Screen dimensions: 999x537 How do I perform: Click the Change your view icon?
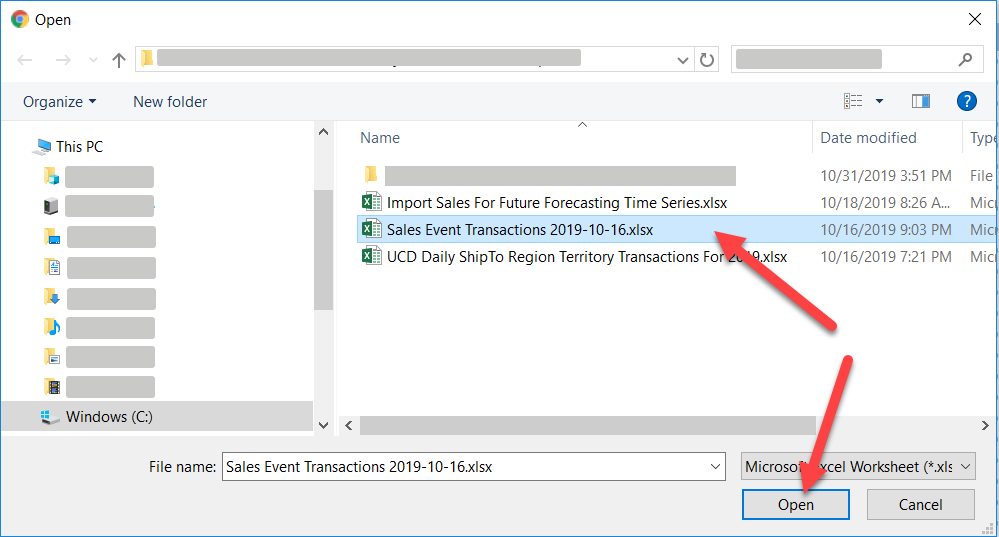[853, 101]
